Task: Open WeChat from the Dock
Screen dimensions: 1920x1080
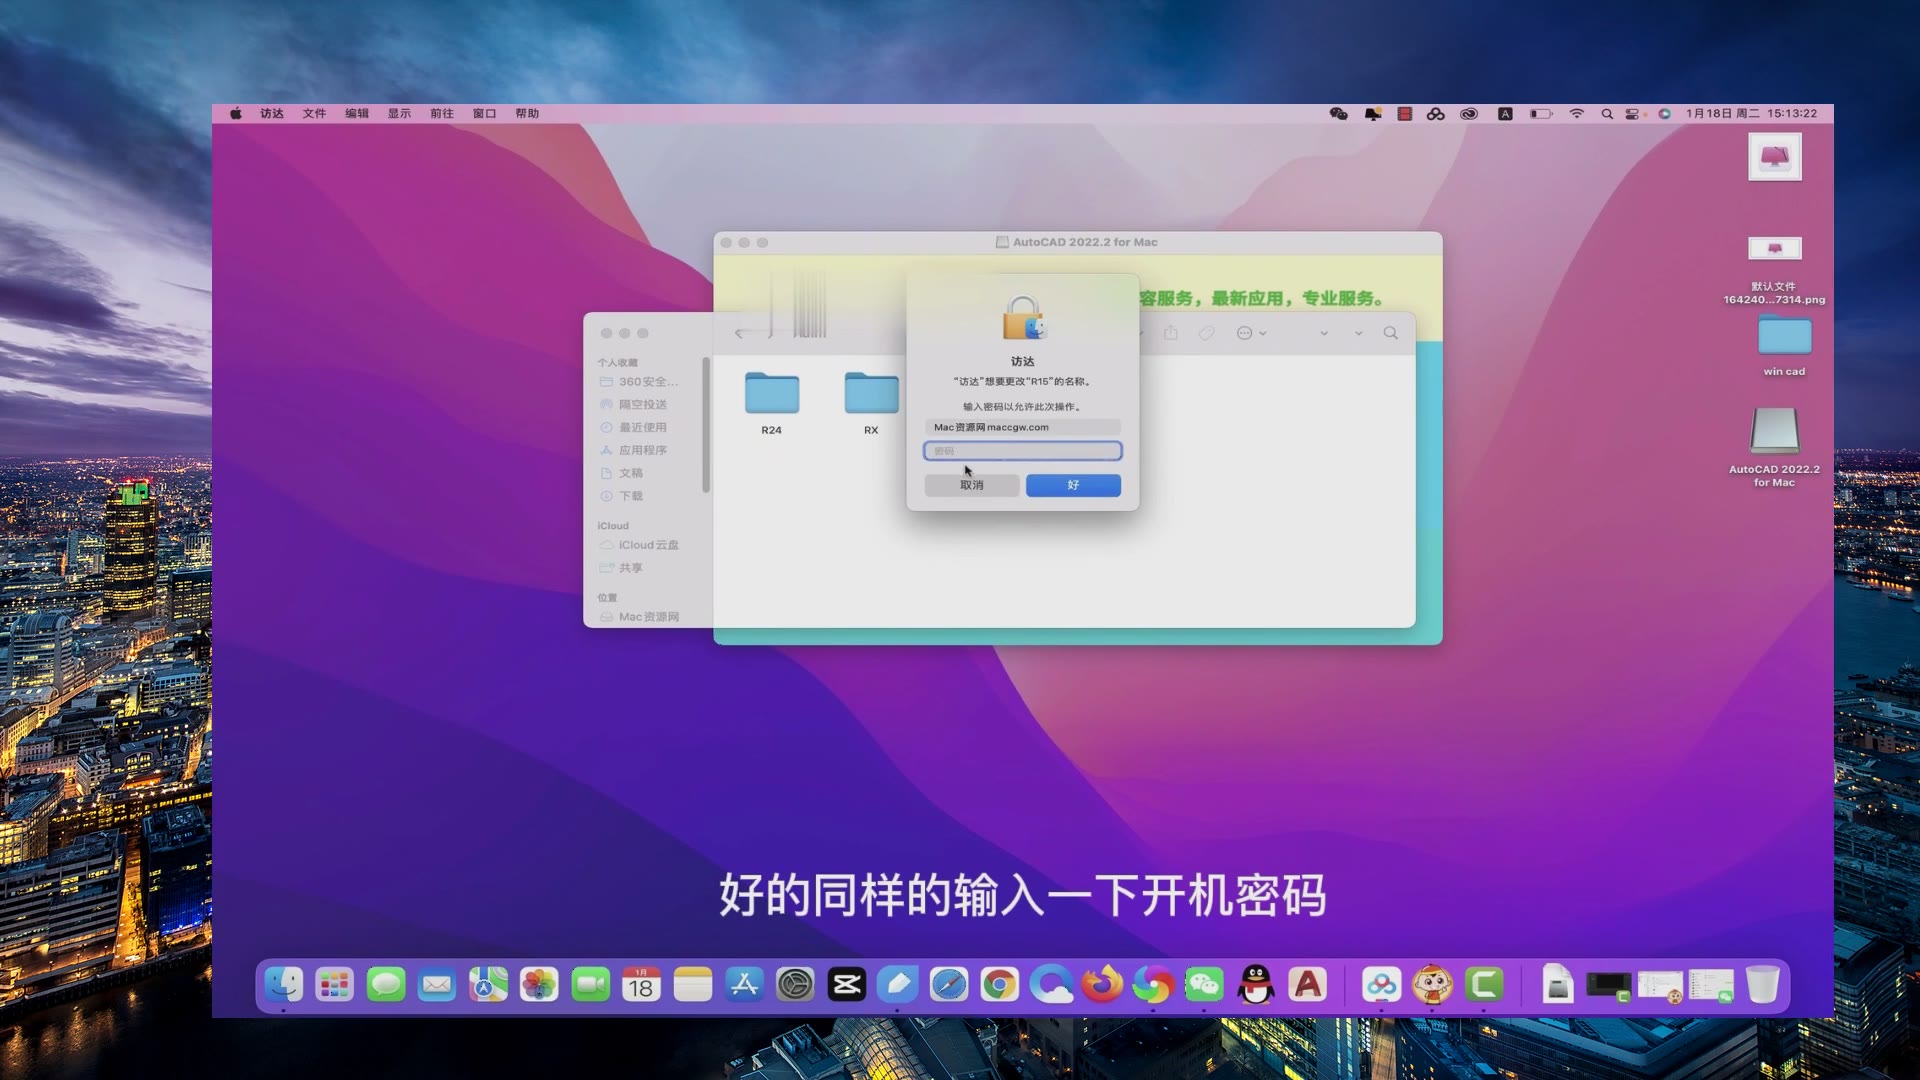Action: 1205,985
